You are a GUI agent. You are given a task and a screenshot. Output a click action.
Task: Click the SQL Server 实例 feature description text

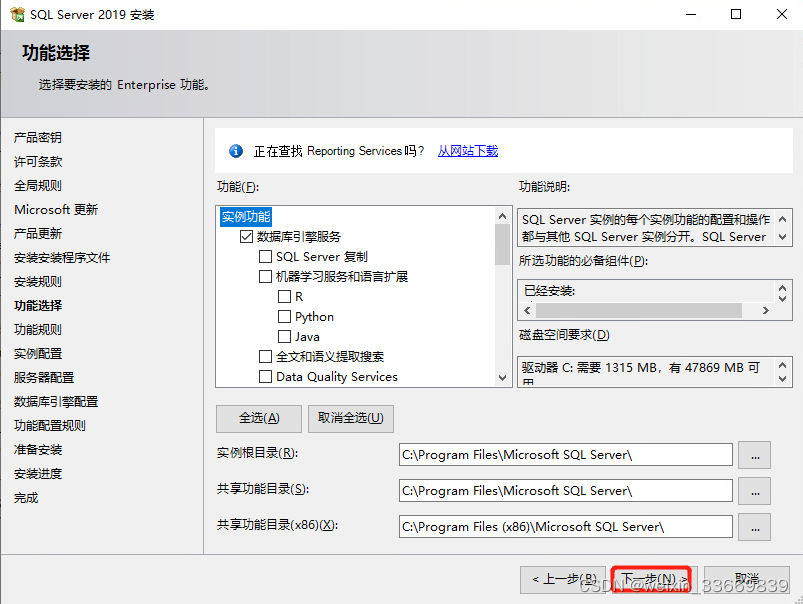click(x=645, y=228)
